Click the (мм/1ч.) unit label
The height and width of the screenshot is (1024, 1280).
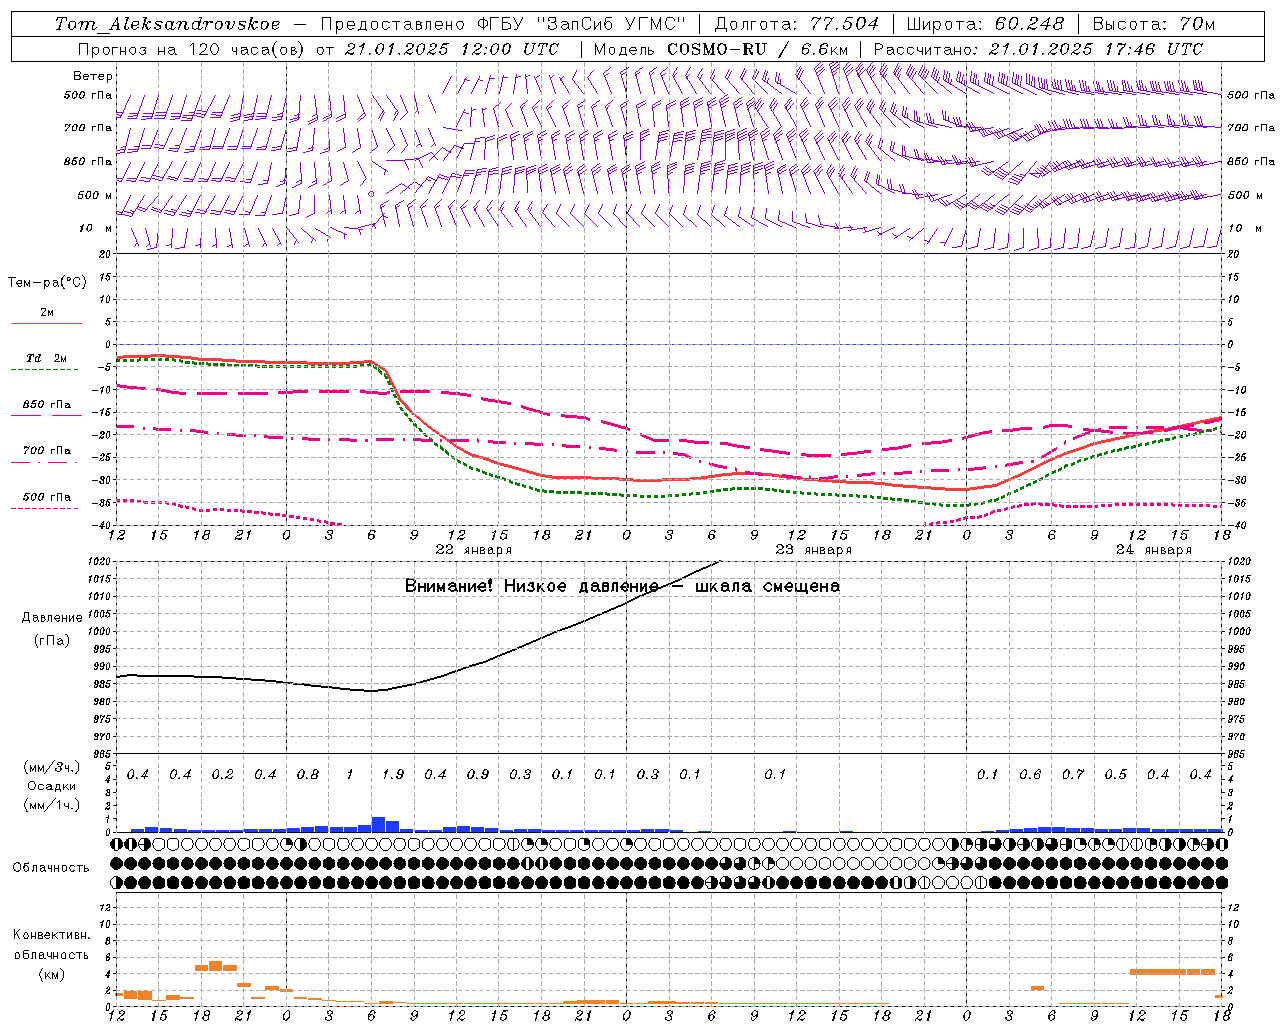pyautogui.click(x=52, y=805)
